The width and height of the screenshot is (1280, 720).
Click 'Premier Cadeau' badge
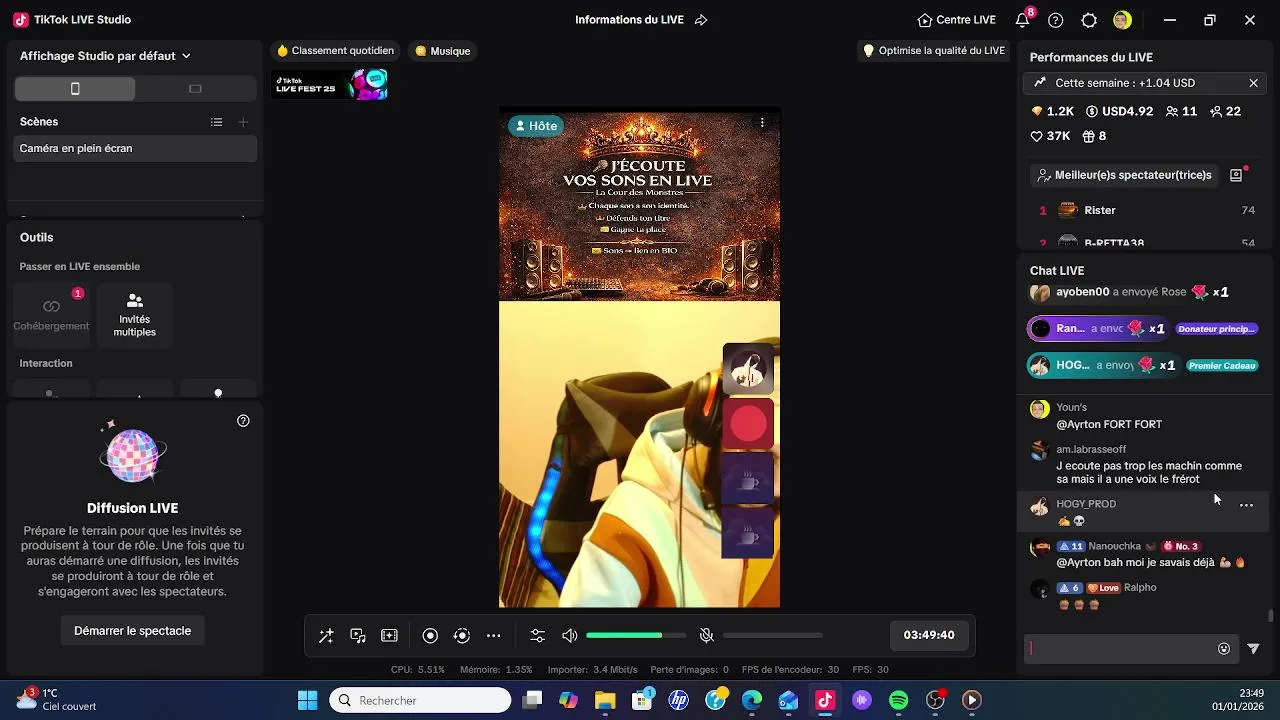tap(1222, 366)
